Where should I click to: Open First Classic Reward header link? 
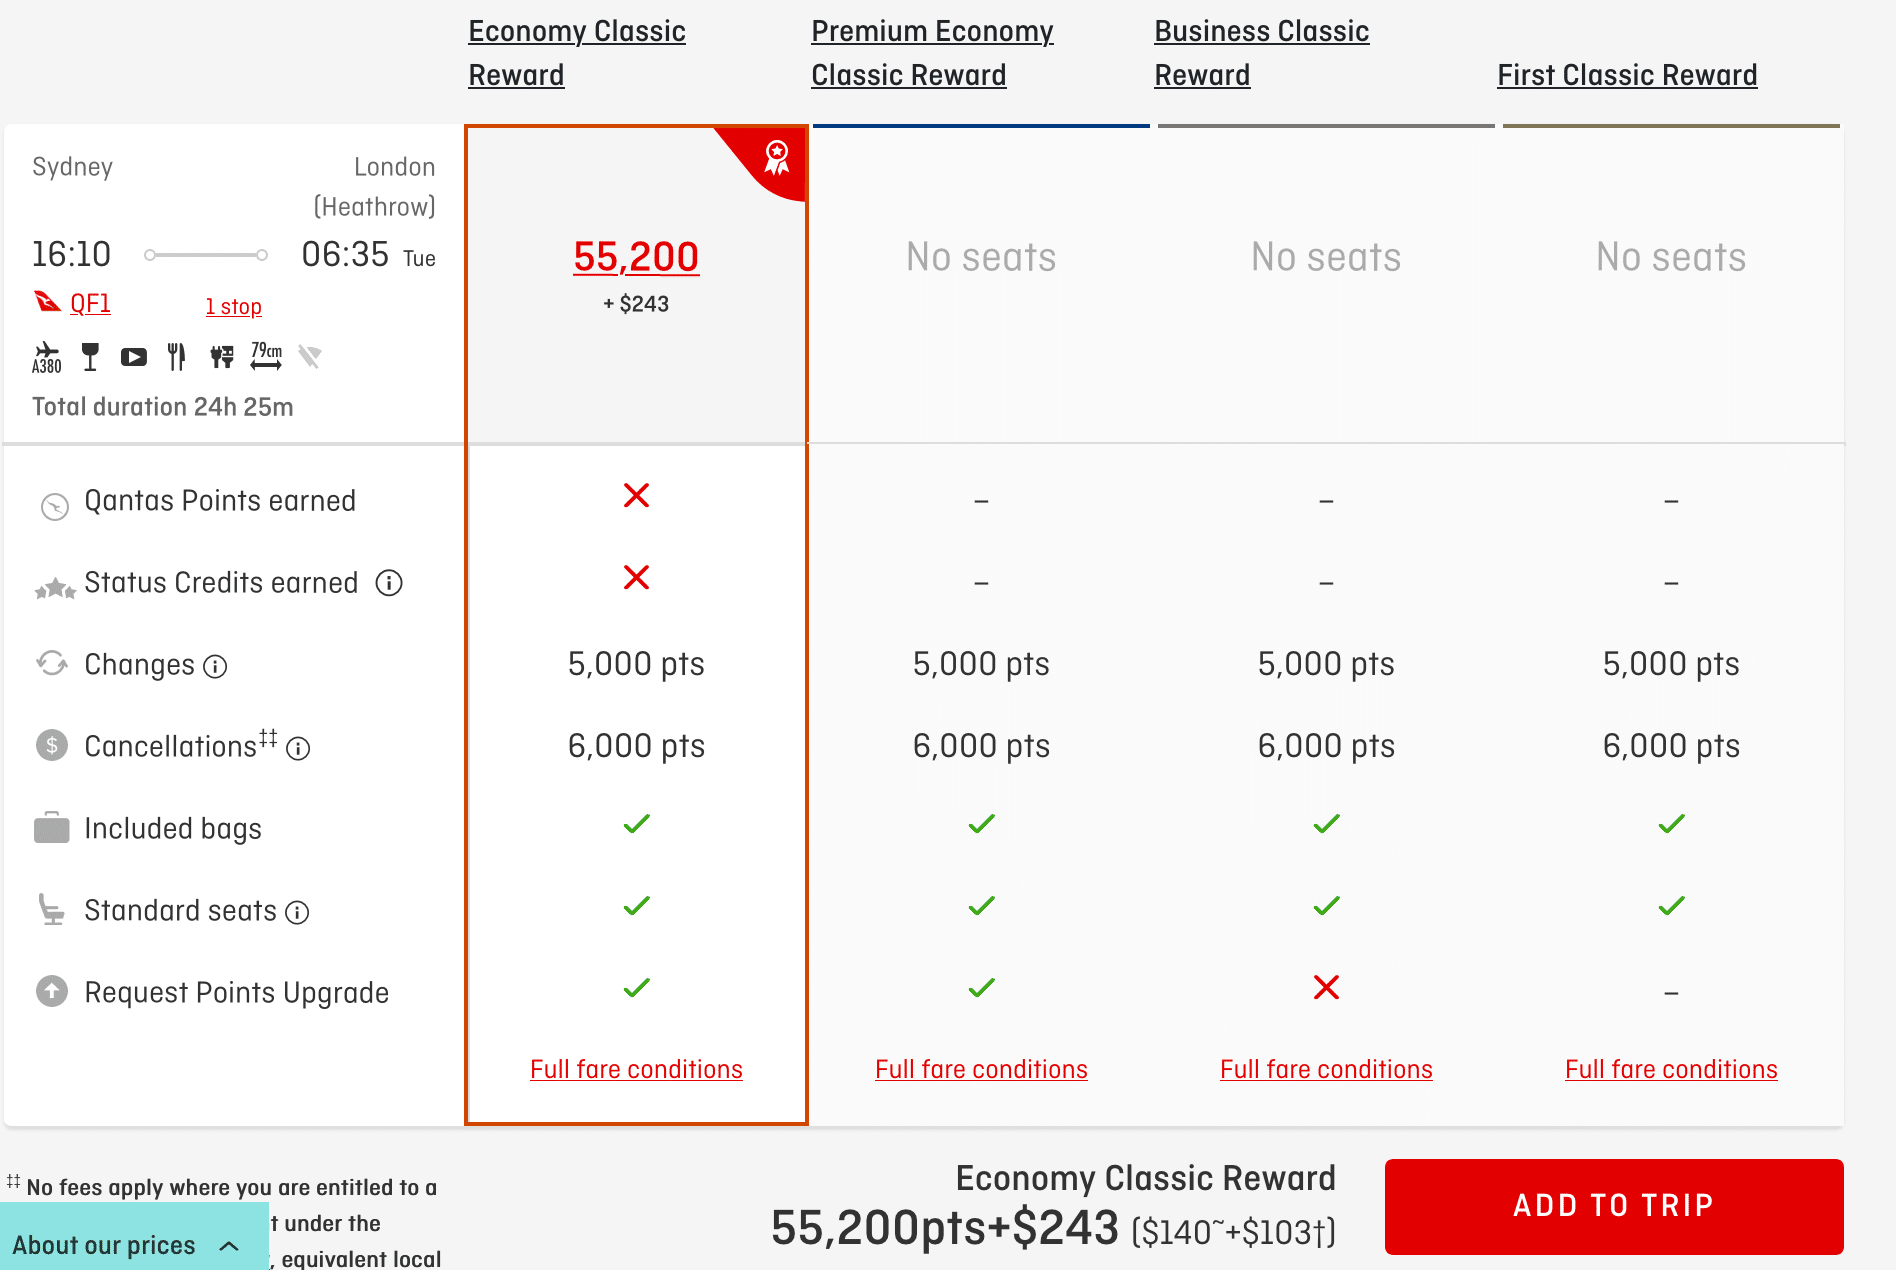(x=1627, y=75)
